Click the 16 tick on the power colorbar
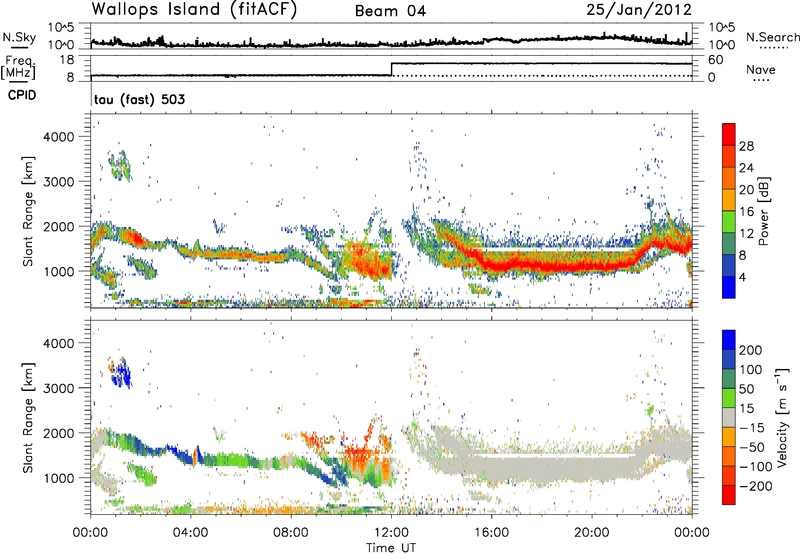Viewport: 800px width, 554px height. (x=746, y=212)
